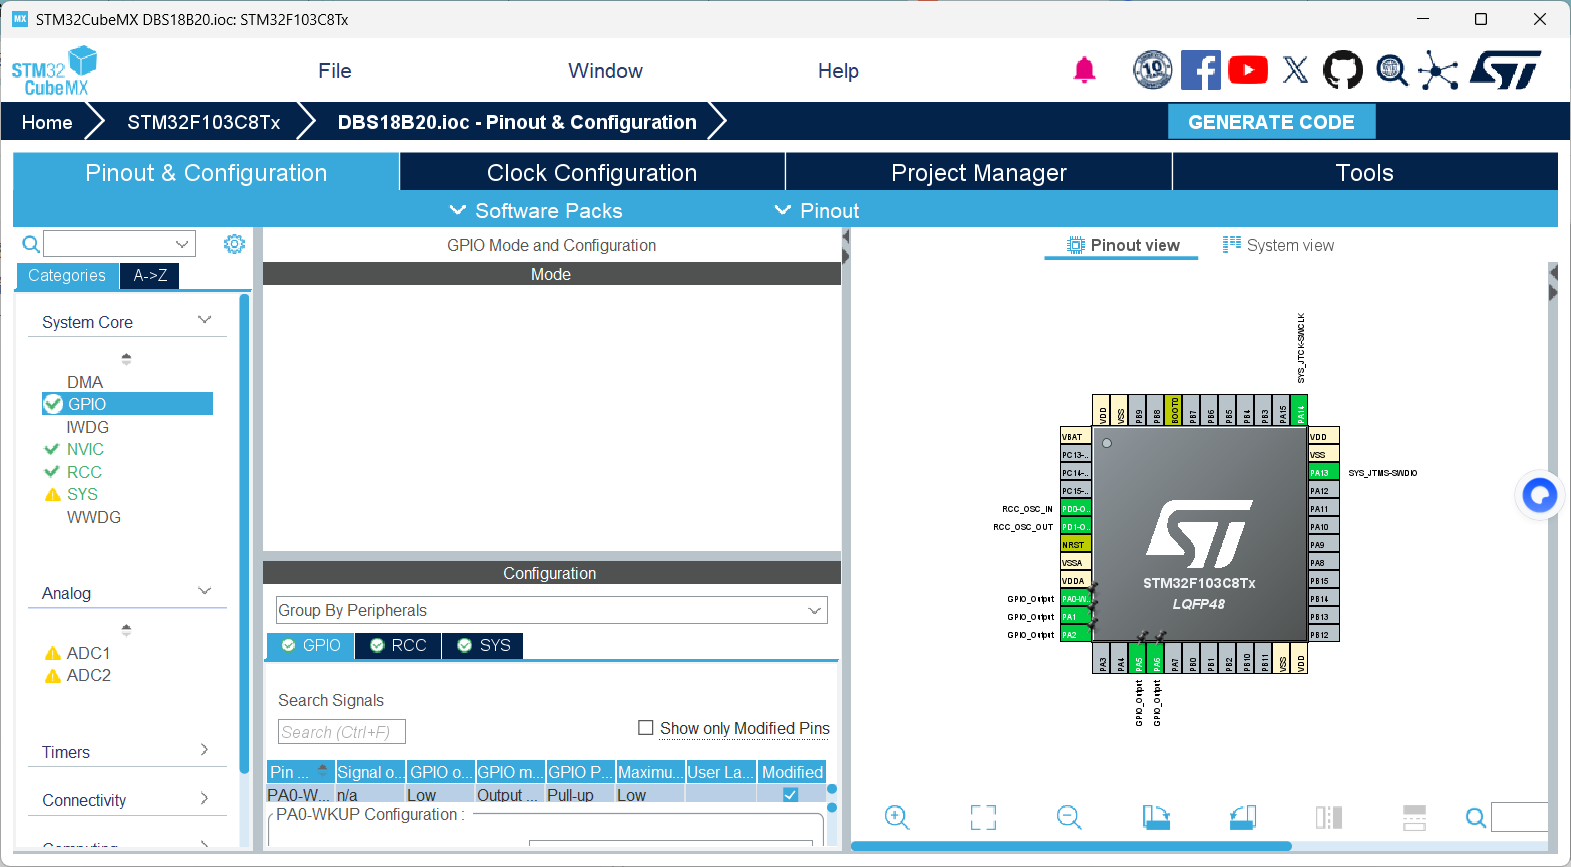
Task: Click the PA13 pin on the chip
Action: pyautogui.click(x=1324, y=473)
